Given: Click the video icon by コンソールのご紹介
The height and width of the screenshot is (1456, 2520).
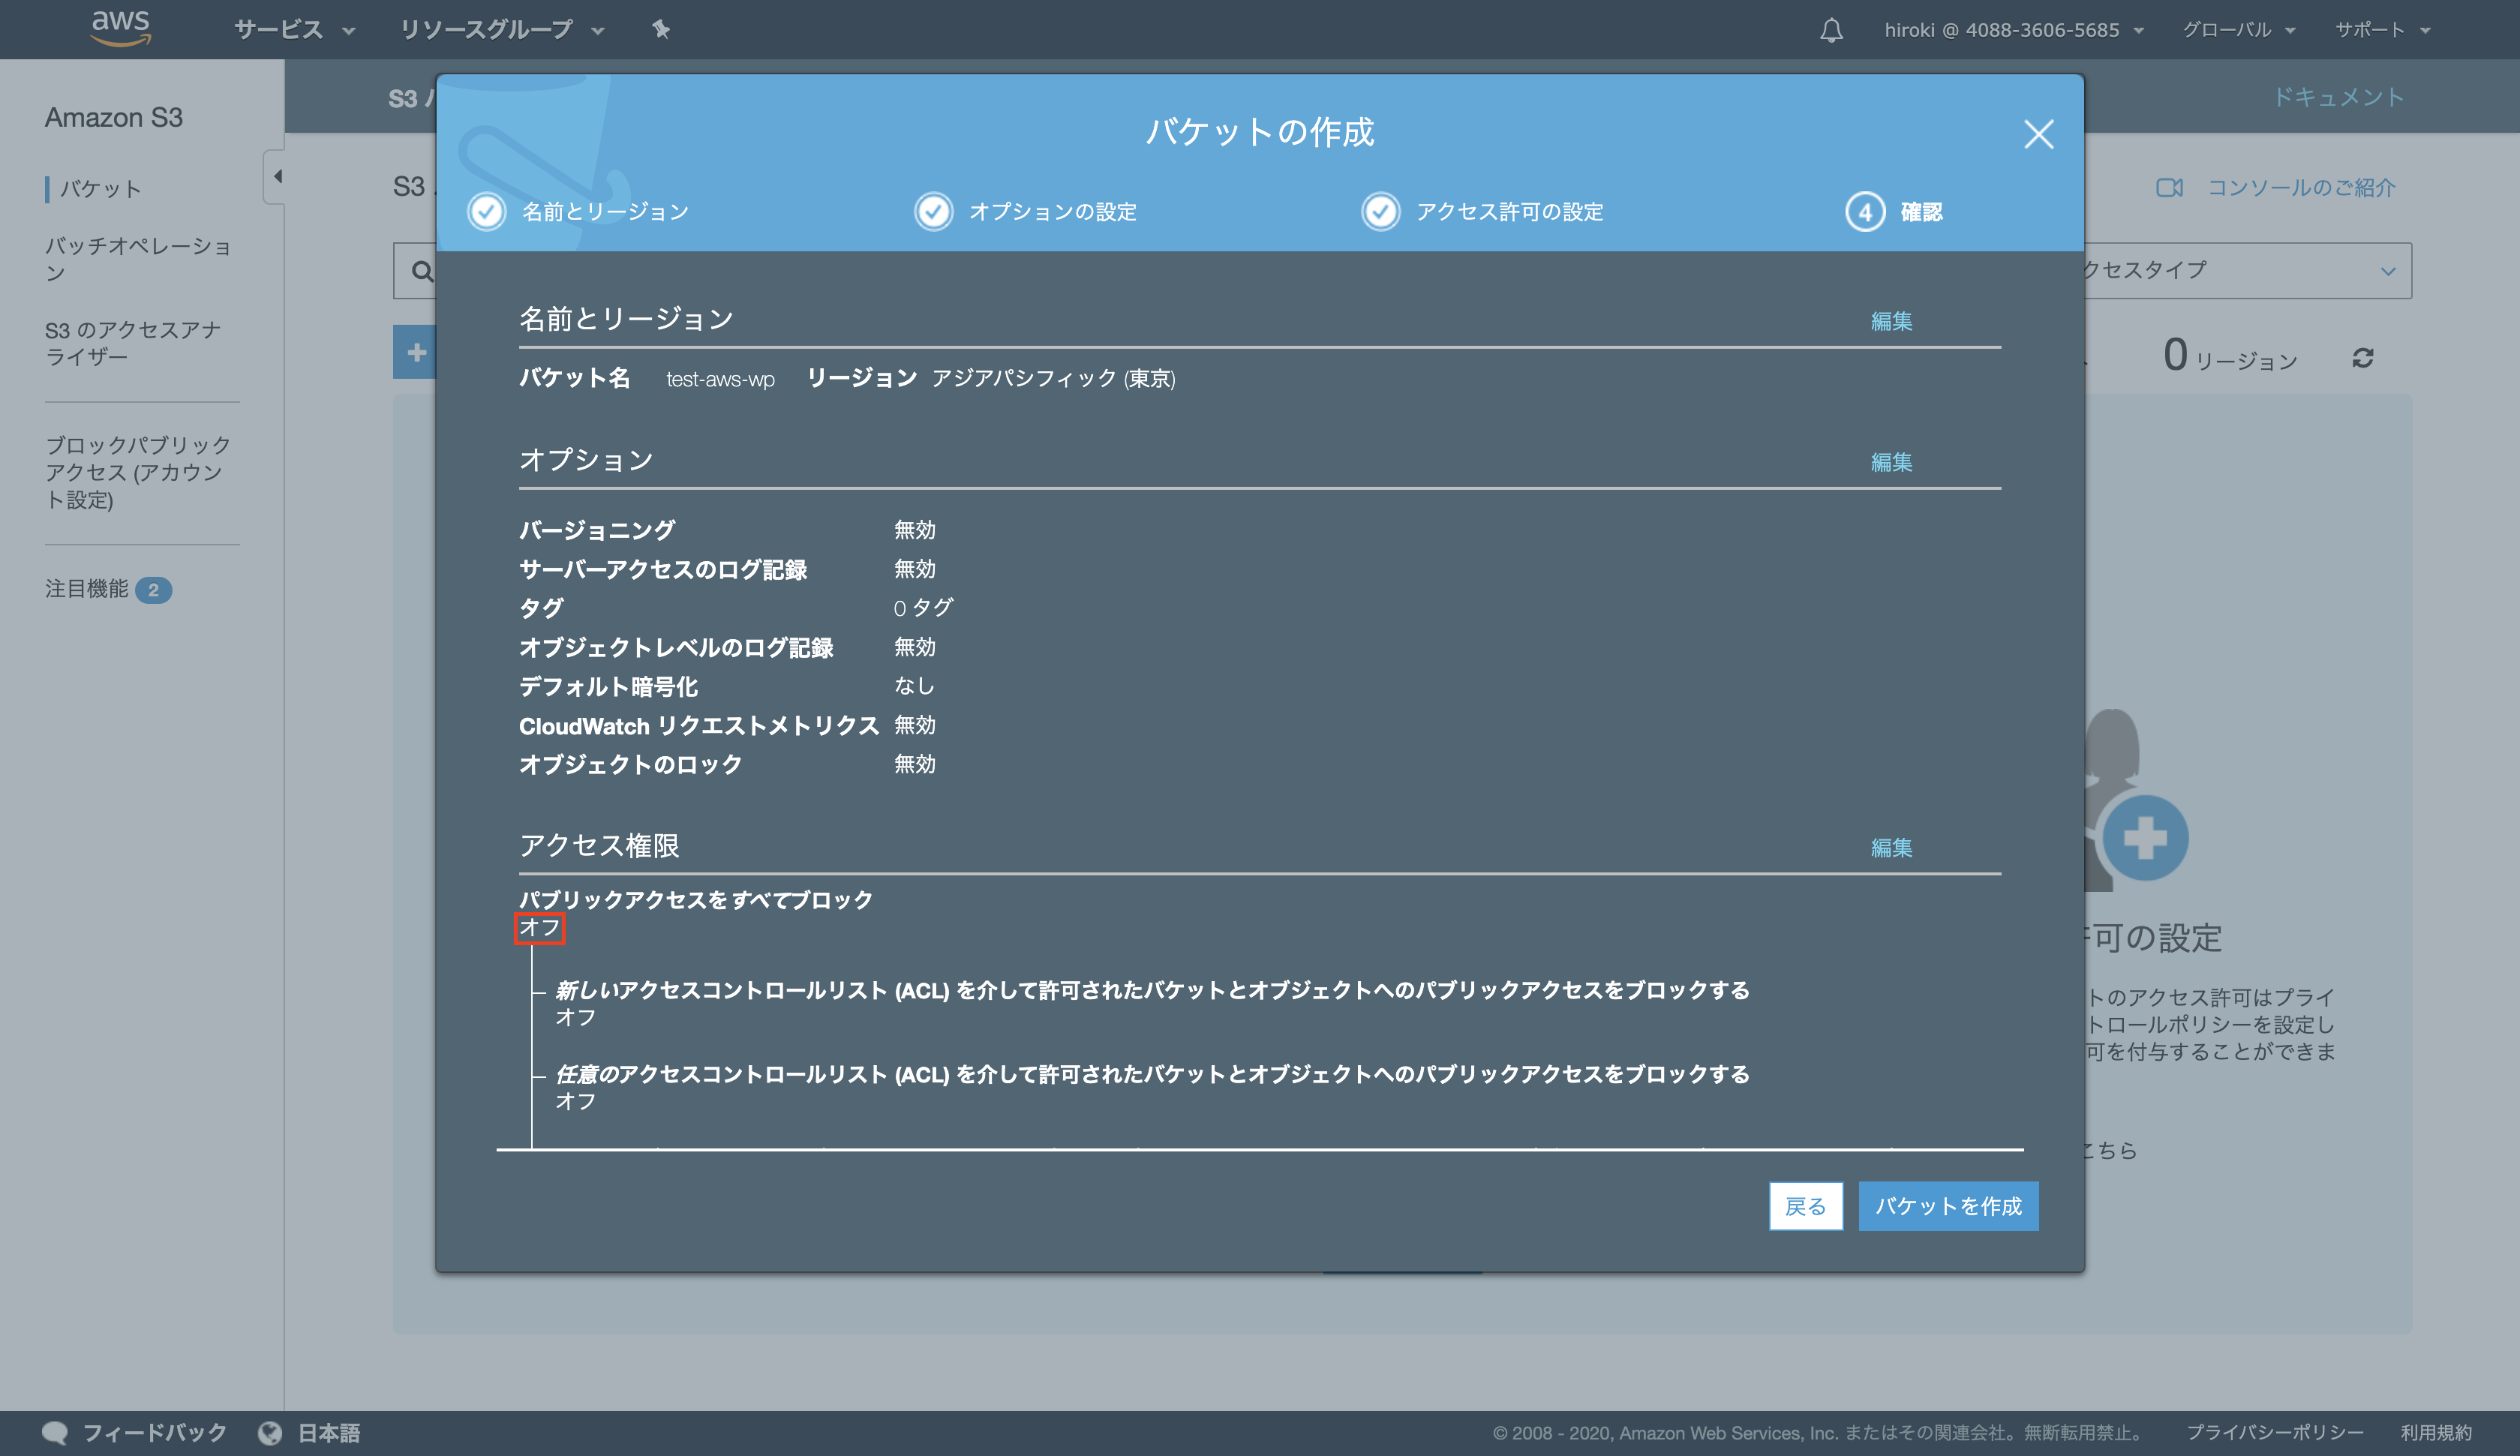Looking at the screenshot, I should coord(2169,188).
